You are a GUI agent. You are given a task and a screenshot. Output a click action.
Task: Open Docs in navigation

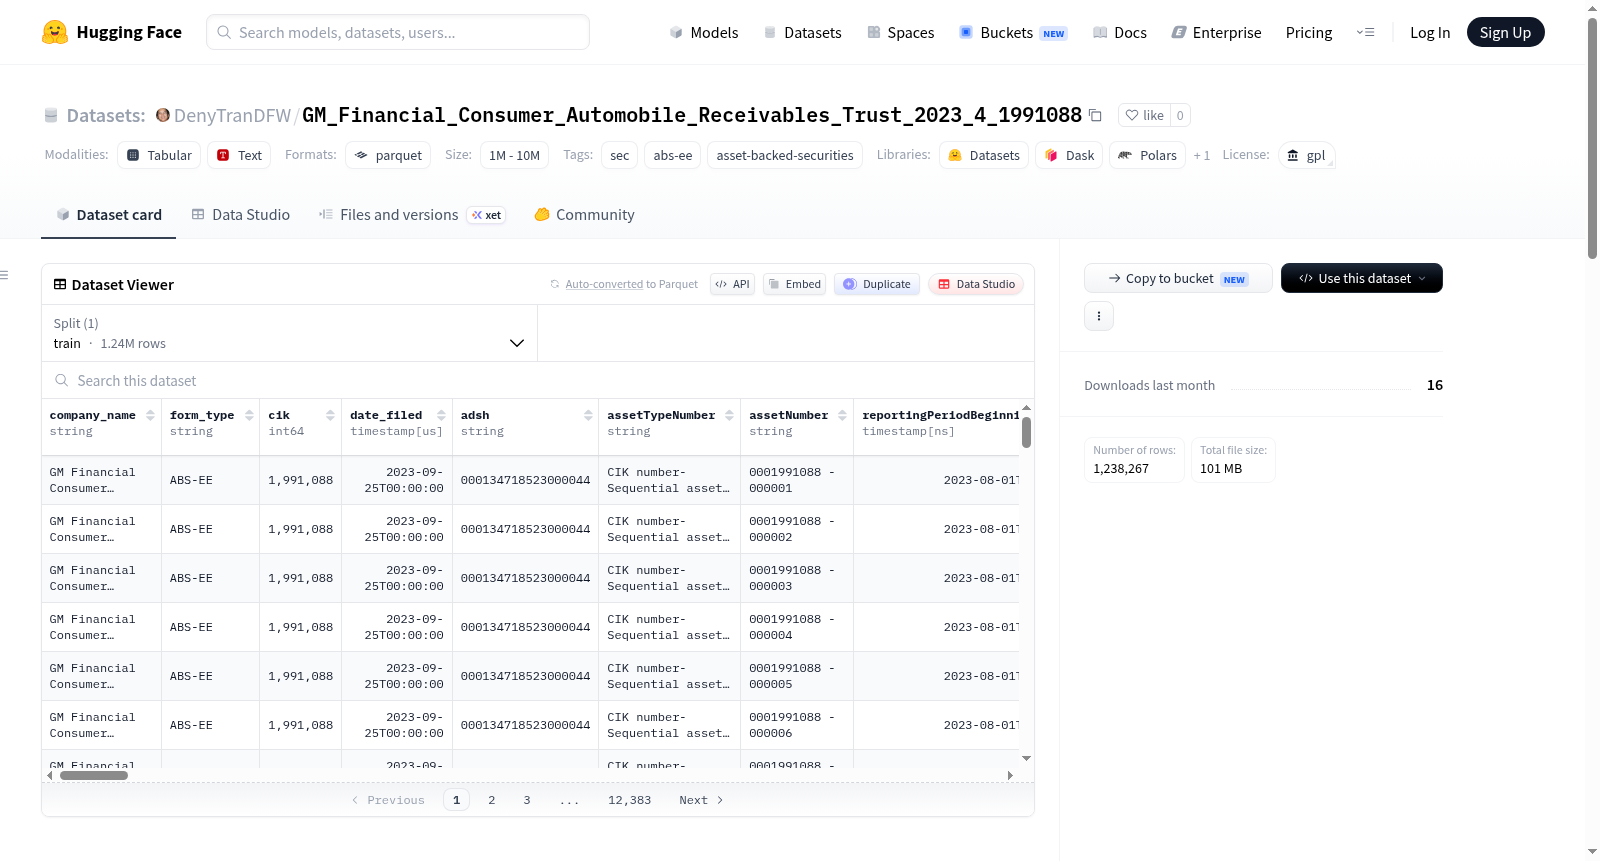point(1120,32)
